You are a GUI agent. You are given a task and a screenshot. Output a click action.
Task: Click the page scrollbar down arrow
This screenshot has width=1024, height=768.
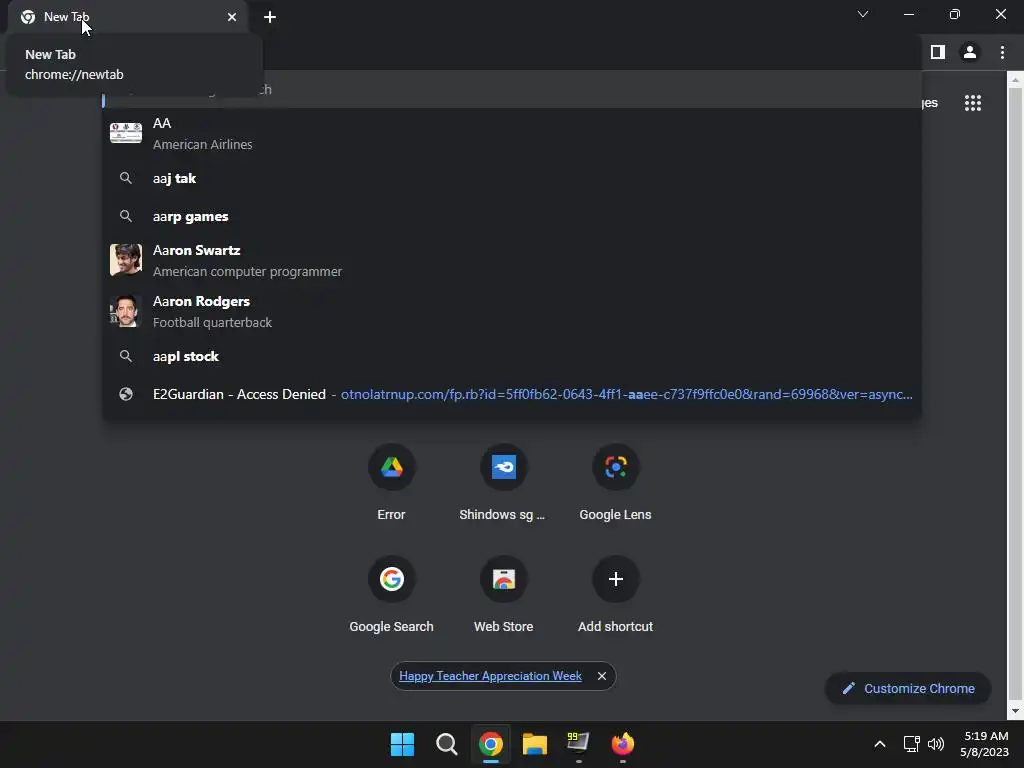click(x=1015, y=711)
